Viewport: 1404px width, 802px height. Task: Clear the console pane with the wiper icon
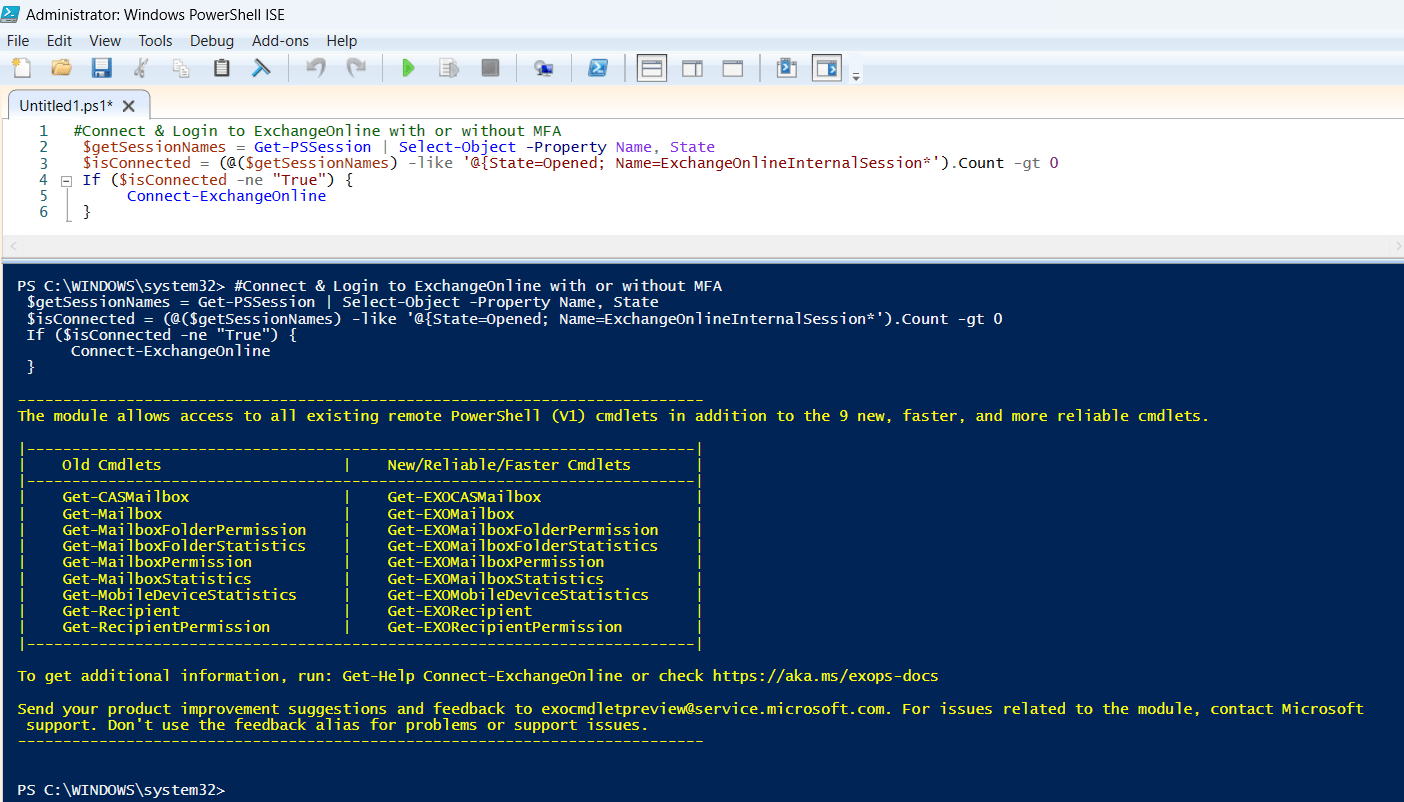click(261, 68)
